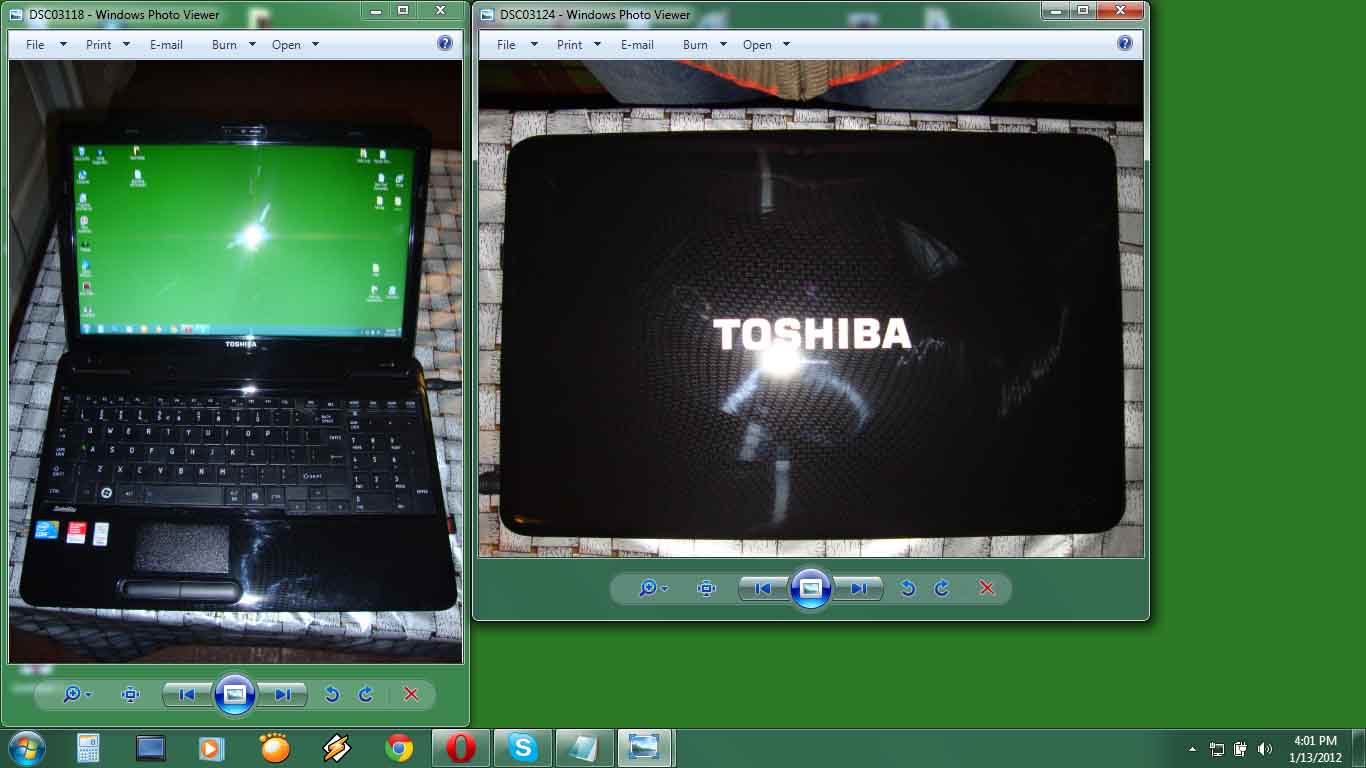Screen dimensions: 1366x768
Task: Click the help icon in DSC03124 window
Action: click(x=1125, y=43)
